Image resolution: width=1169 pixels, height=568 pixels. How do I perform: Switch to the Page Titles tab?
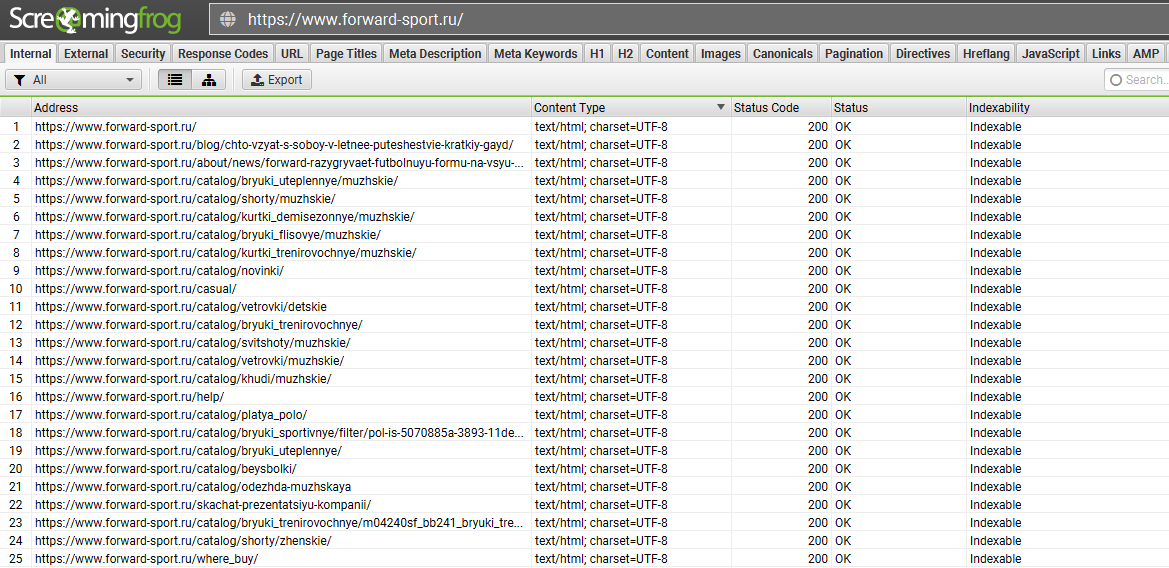[346, 54]
